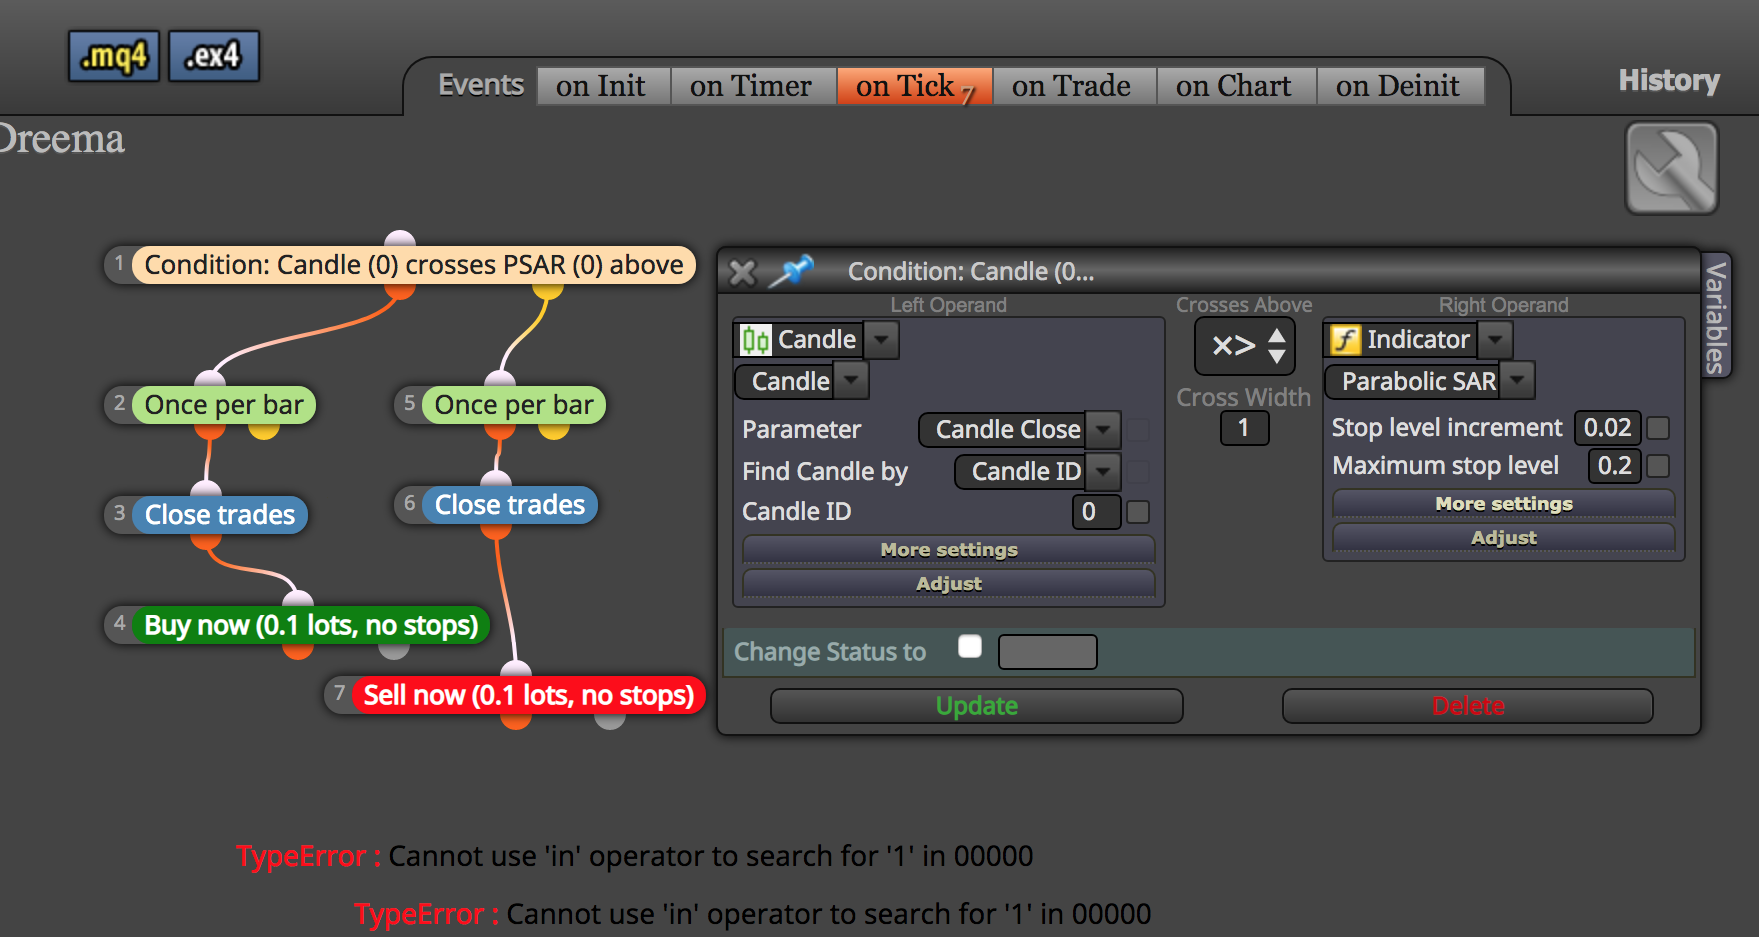The width and height of the screenshot is (1759, 937).
Task: Switch to the on Tick event tab
Action: 914,86
